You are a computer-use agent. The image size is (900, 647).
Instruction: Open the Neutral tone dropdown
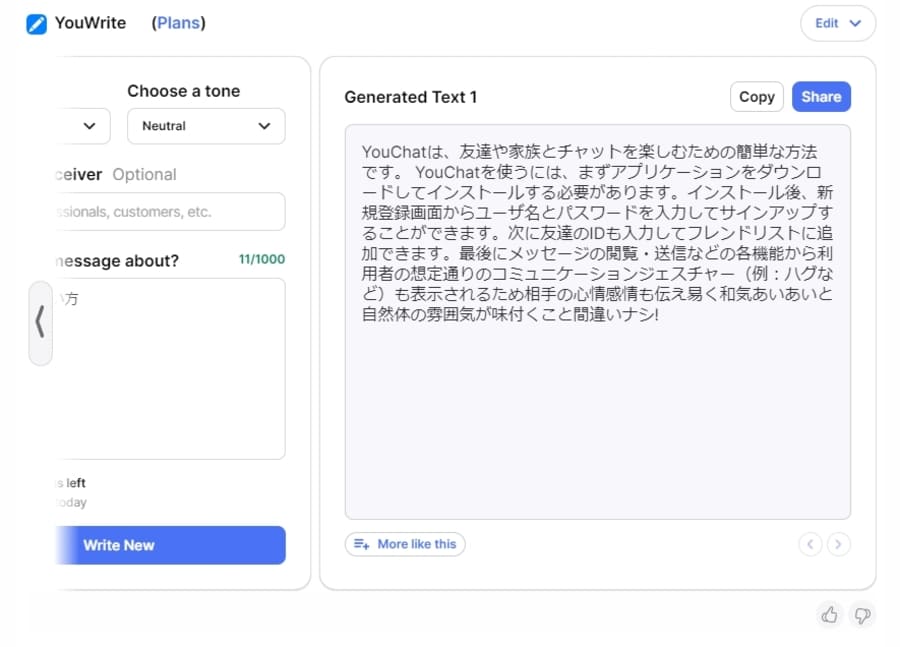pos(206,126)
